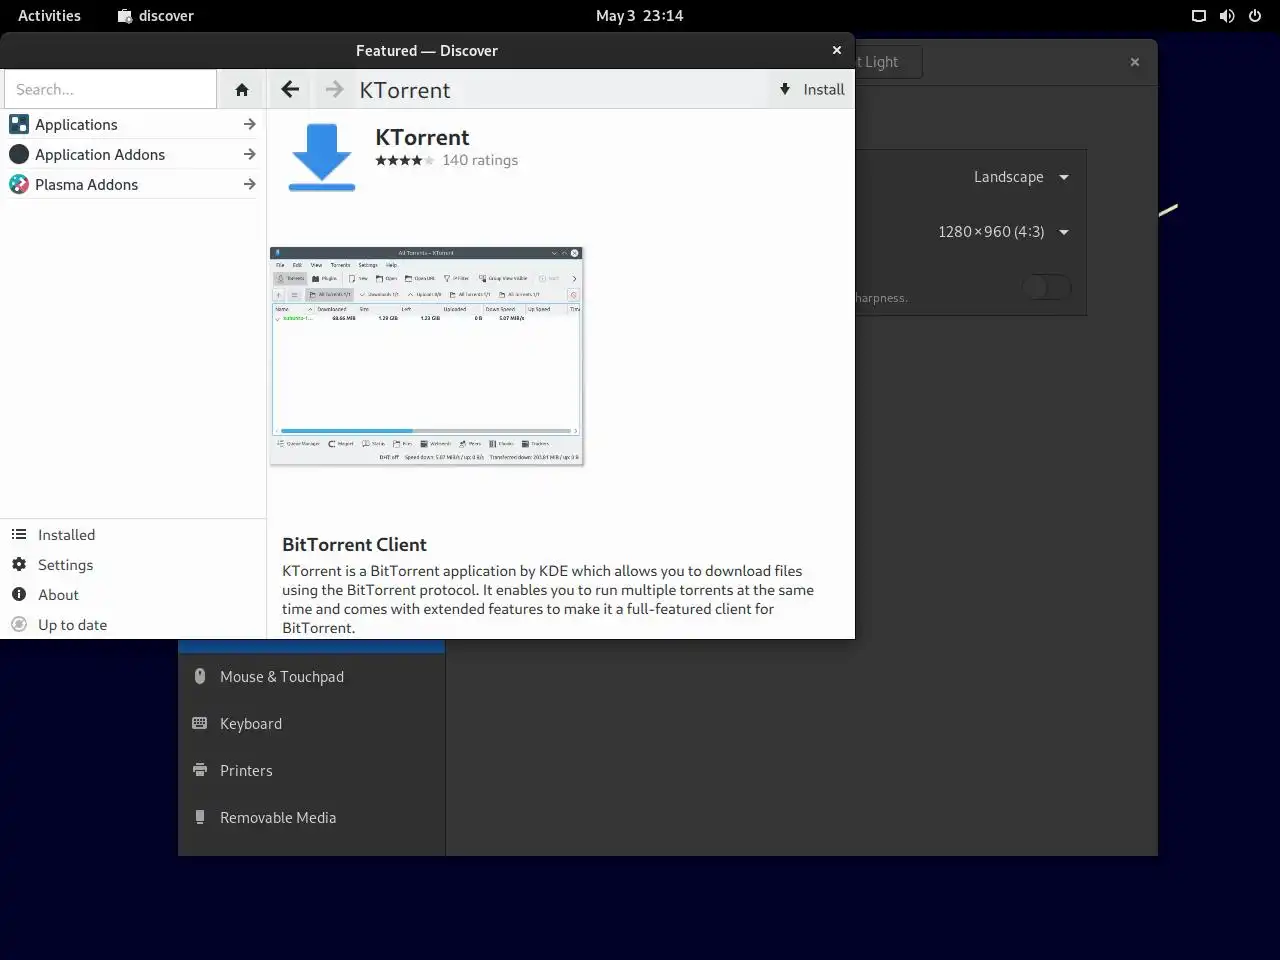Screen dimensions: 1280x960
Task: Open the About page
Action: 133,595
